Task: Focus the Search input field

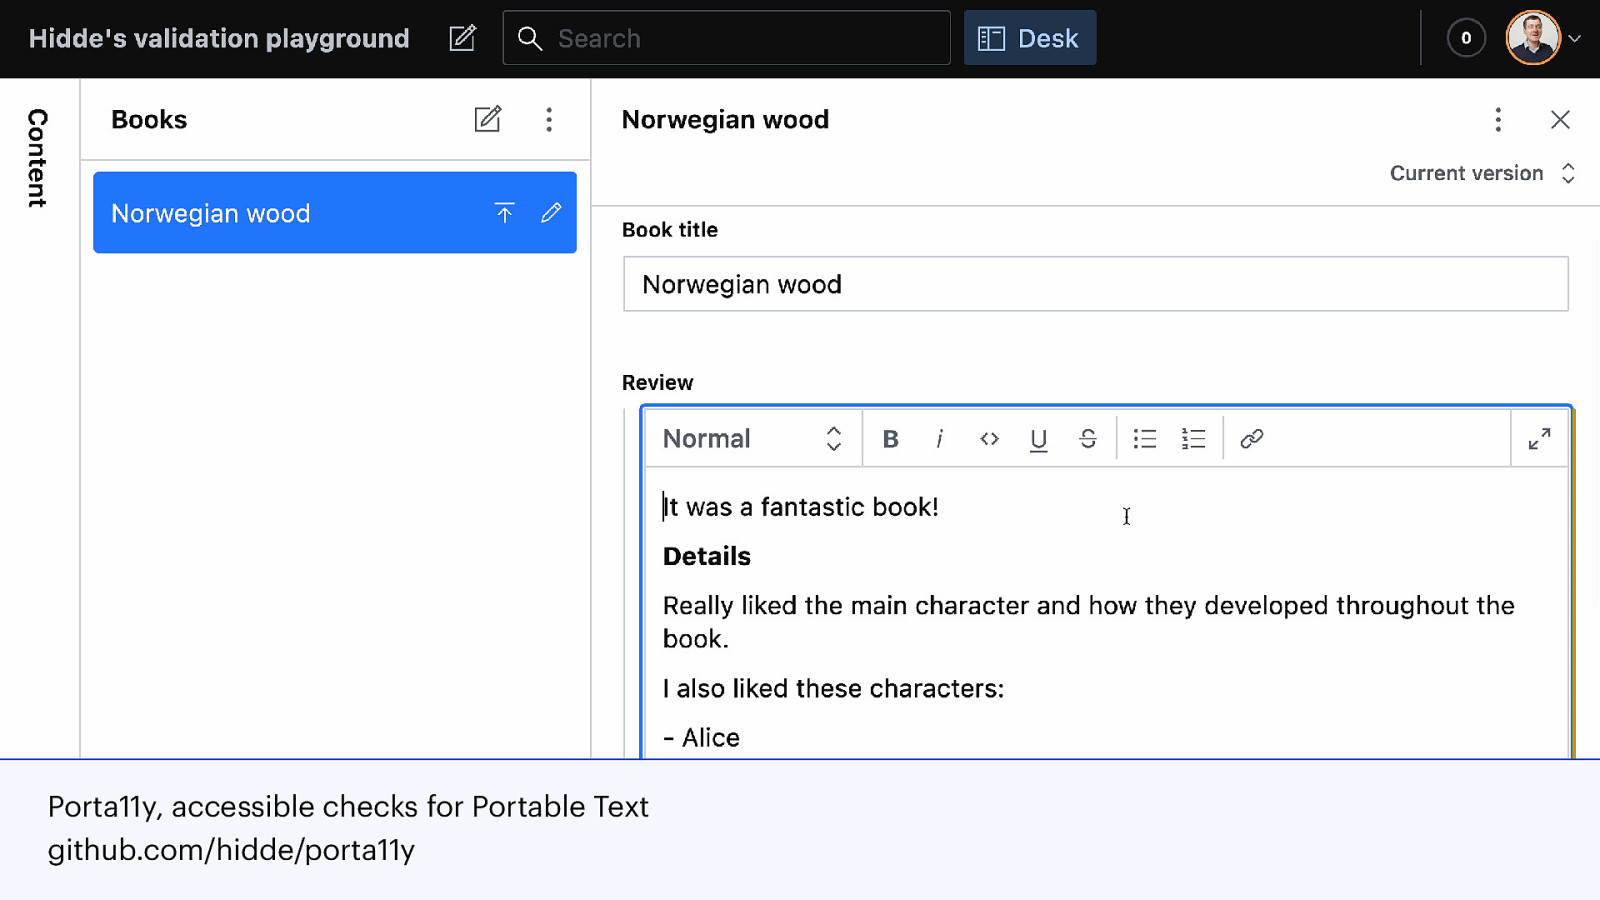Action: pos(726,38)
